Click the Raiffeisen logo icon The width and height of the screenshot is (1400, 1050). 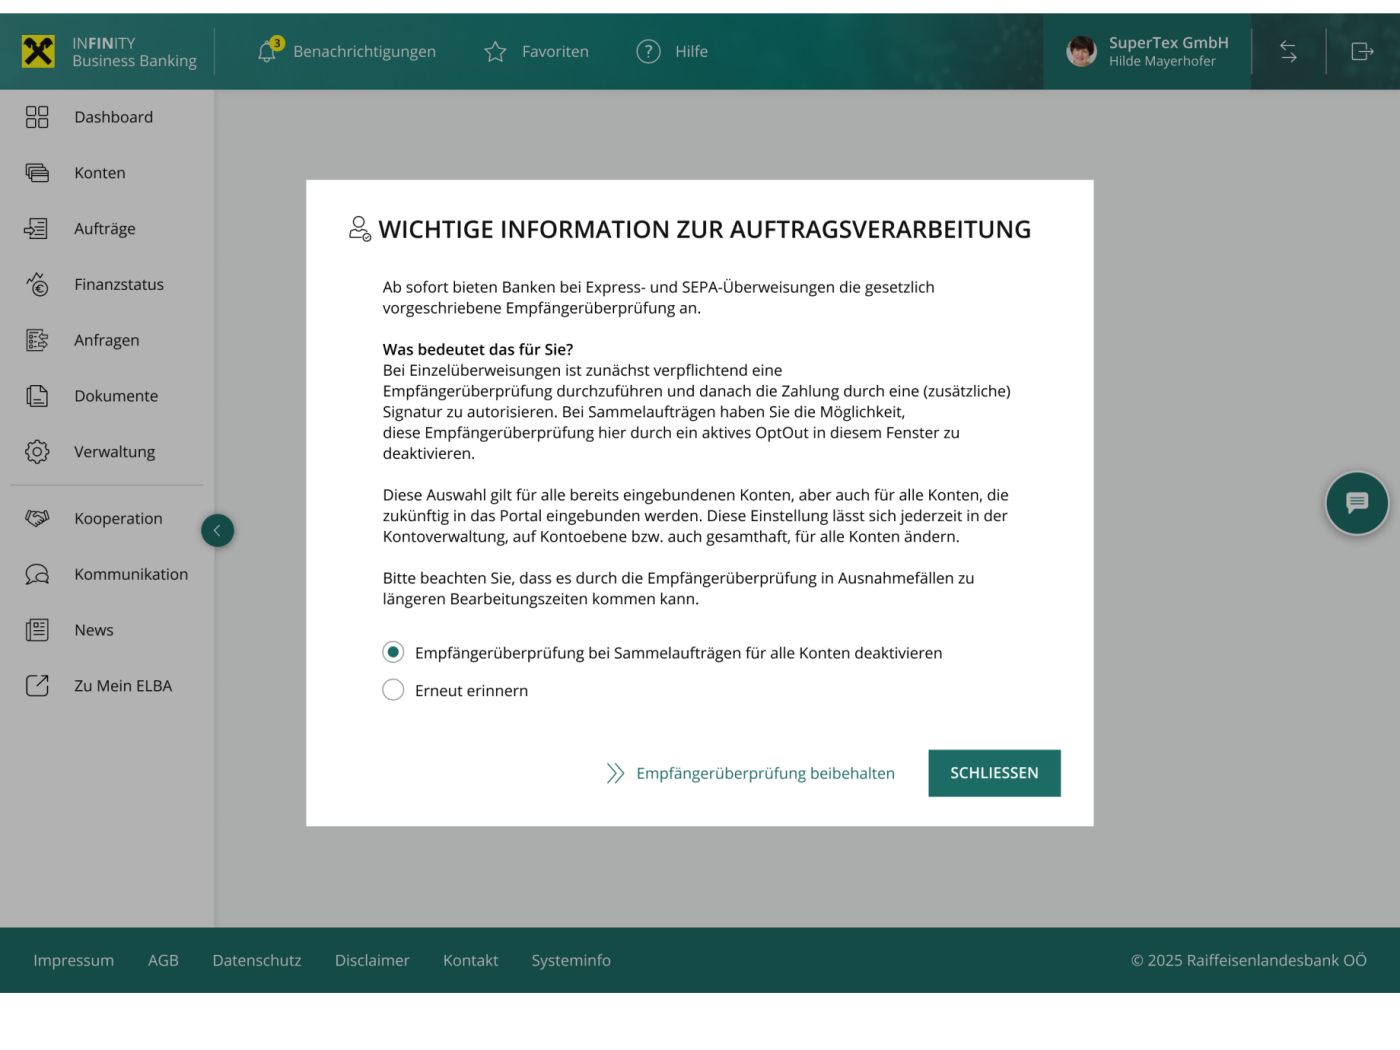pyautogui.click(x=38, y=51)
